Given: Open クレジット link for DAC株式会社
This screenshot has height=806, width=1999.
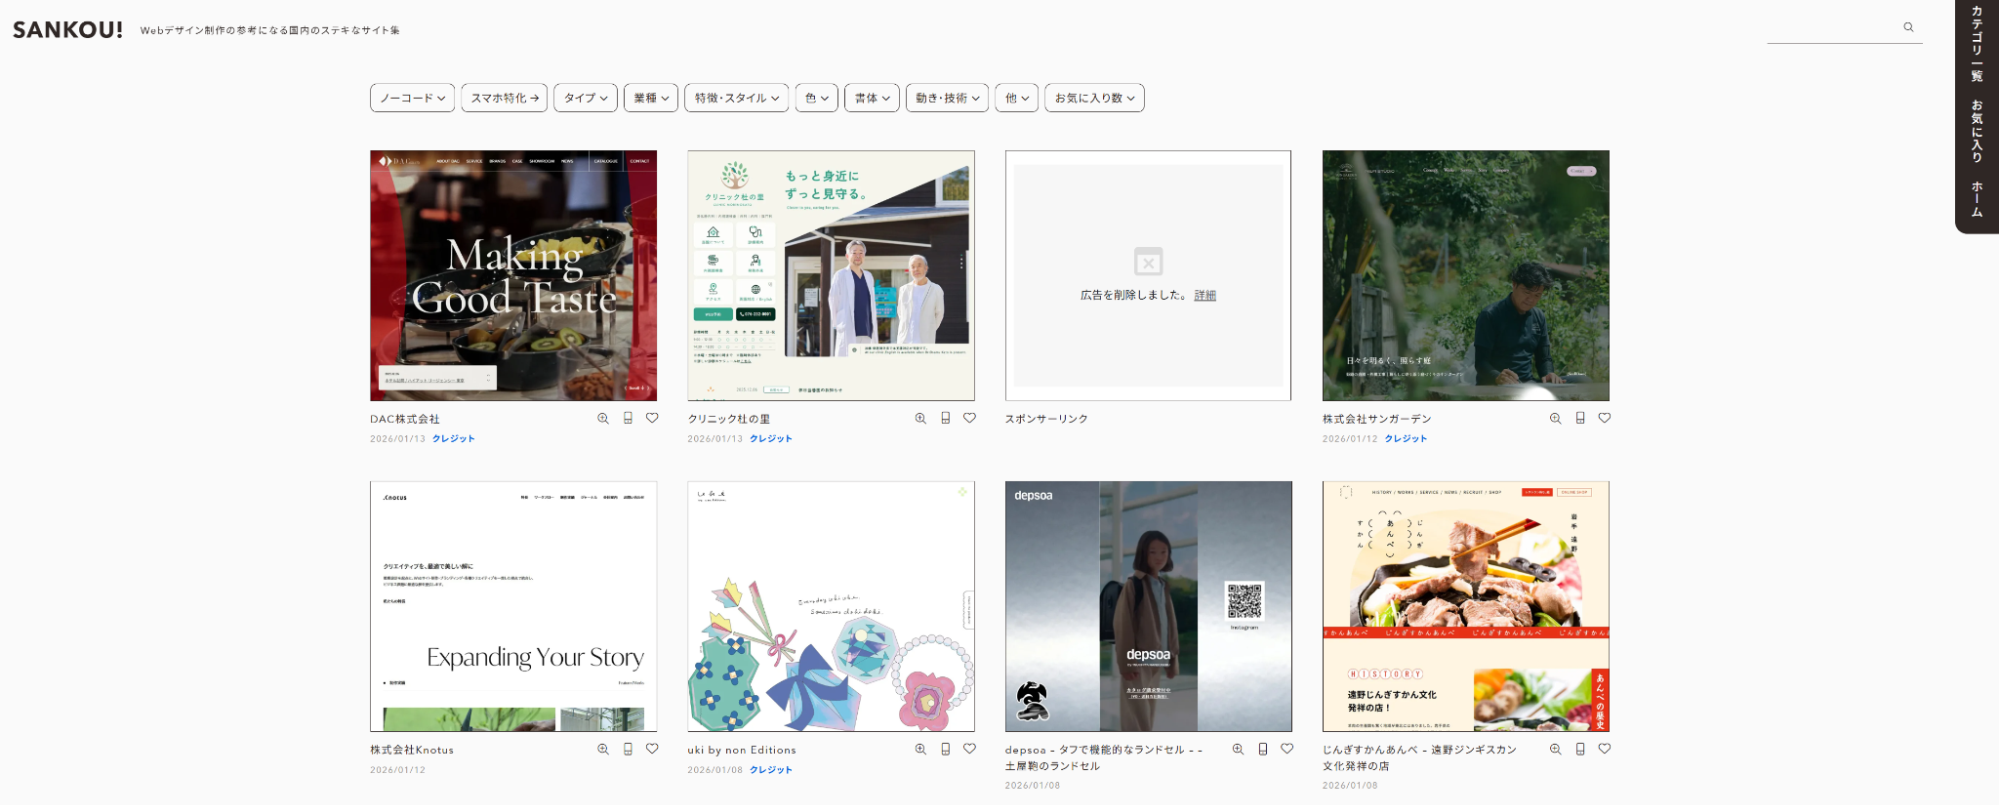Looking at the screenshot, I should pos(454,439).
